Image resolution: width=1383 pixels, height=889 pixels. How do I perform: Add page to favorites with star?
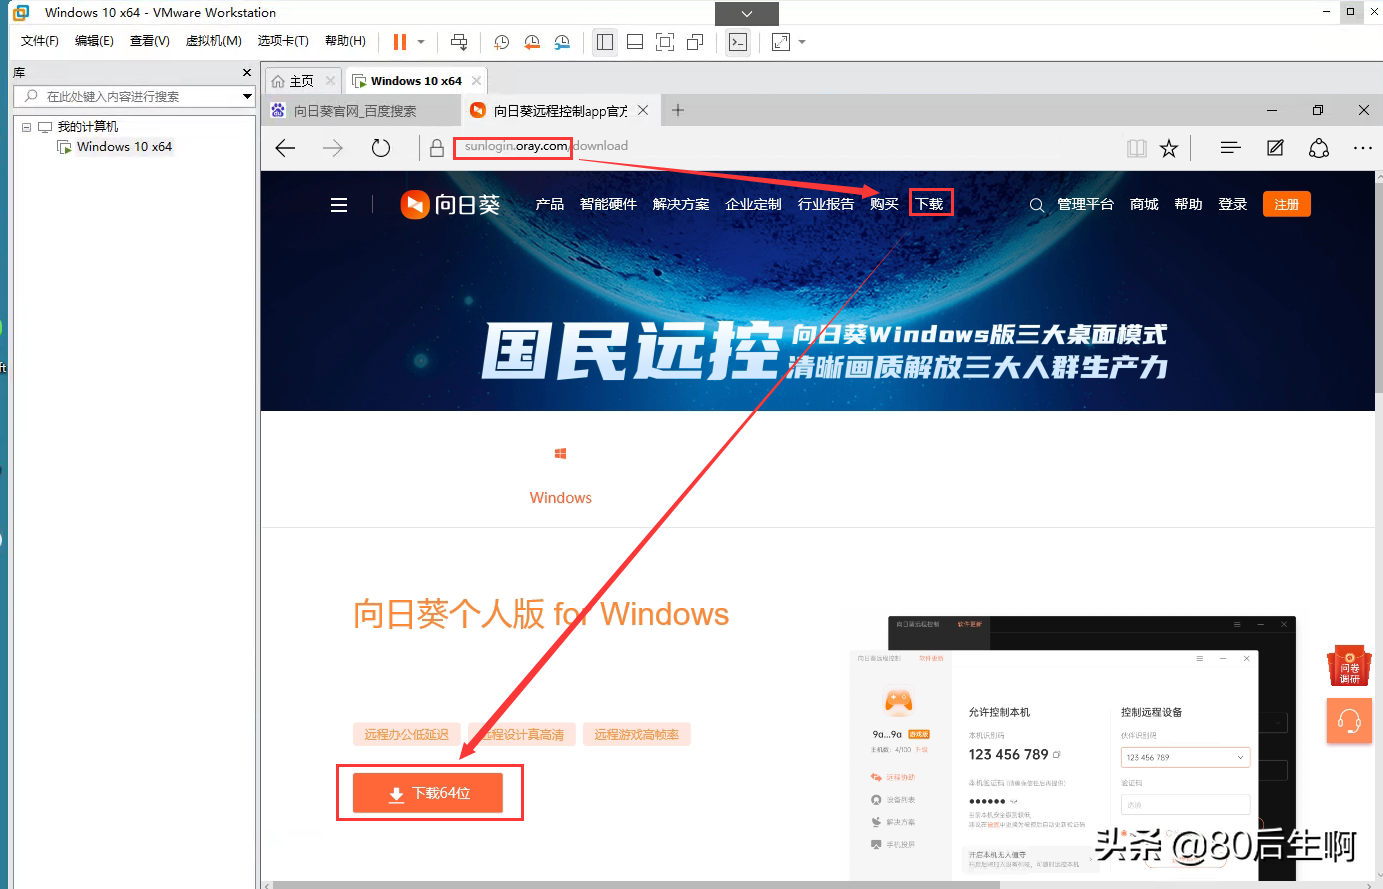click(1169, 148)
